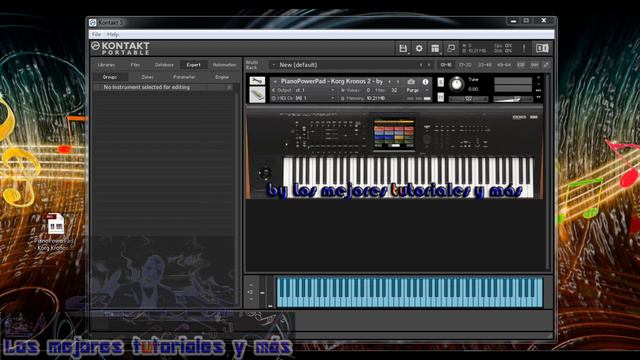This screenshot has width=640, height=360.
Task: Open the save (floppy disk) menu
Action: tap(403, 49)
